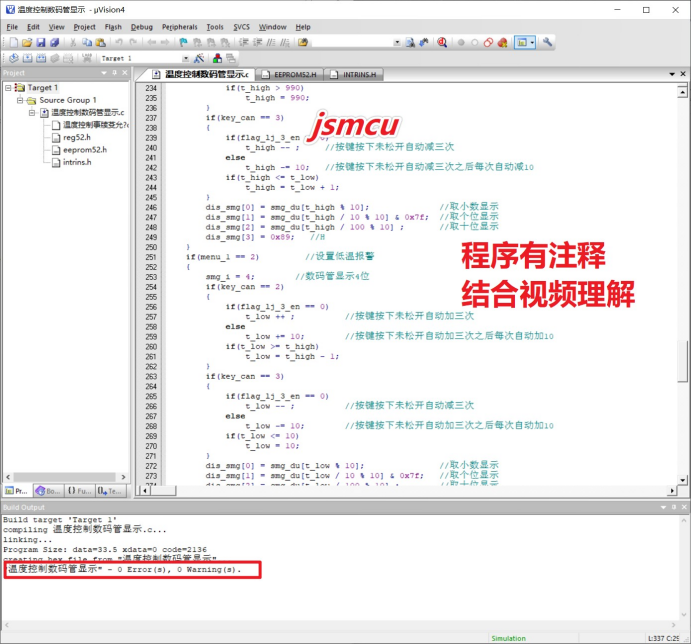691x644 pixels.
Task: Open the editor tab list dropdown arrow
Action: (x=672, y=74)
